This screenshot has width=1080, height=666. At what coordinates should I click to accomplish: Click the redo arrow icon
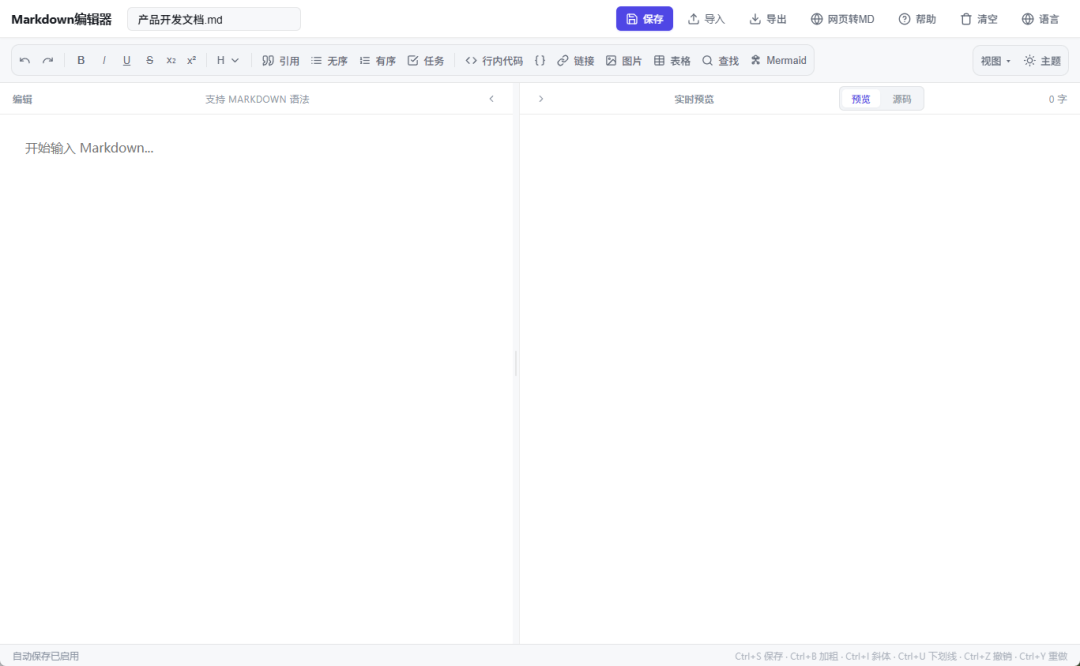48,61
